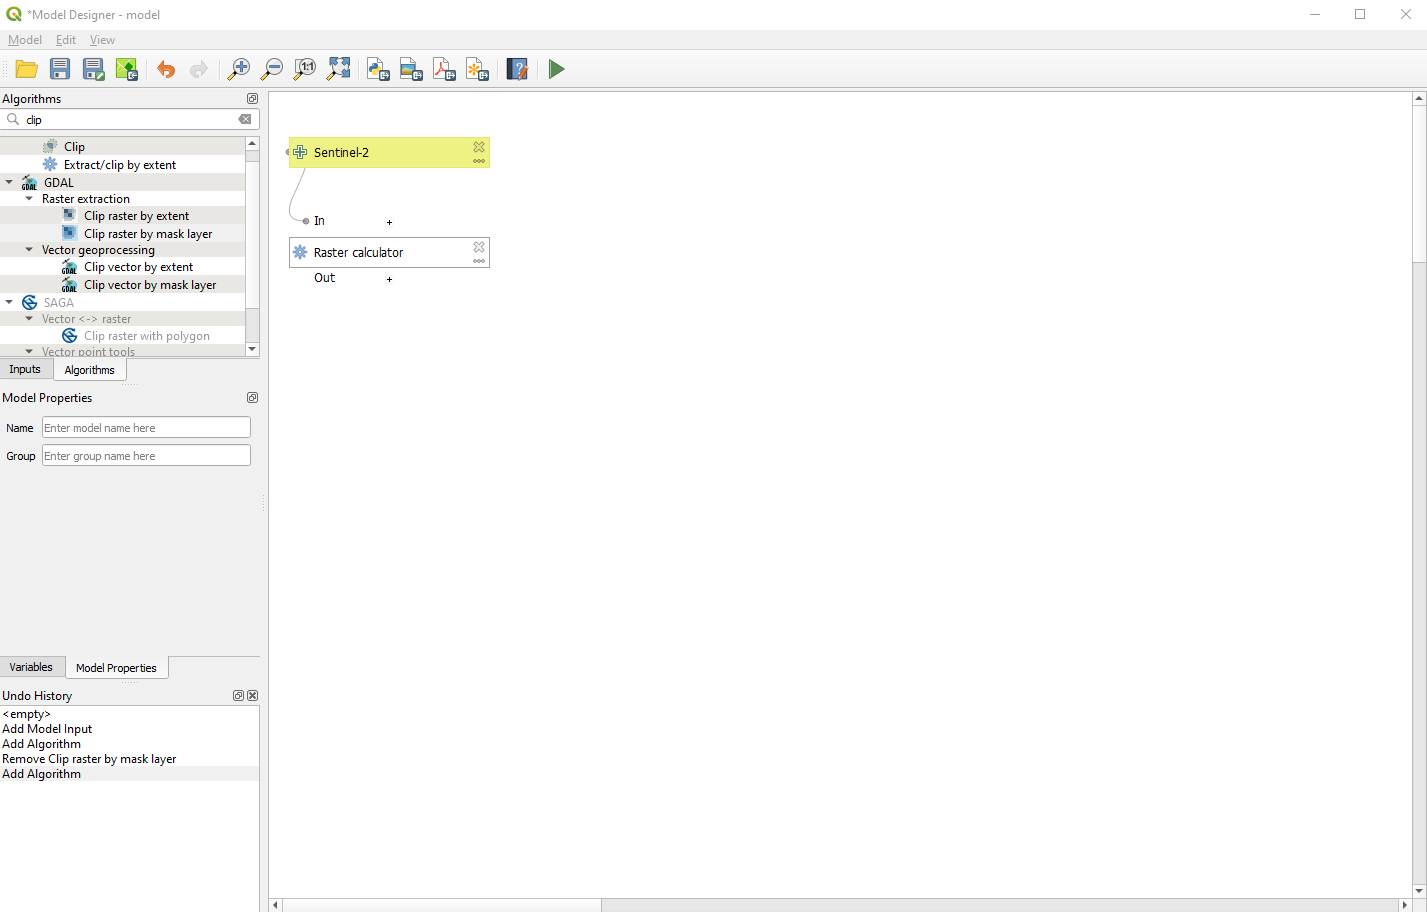This screenshot has height=912, width=1427.
Task: Save model as new file
Action: (93, 69)
